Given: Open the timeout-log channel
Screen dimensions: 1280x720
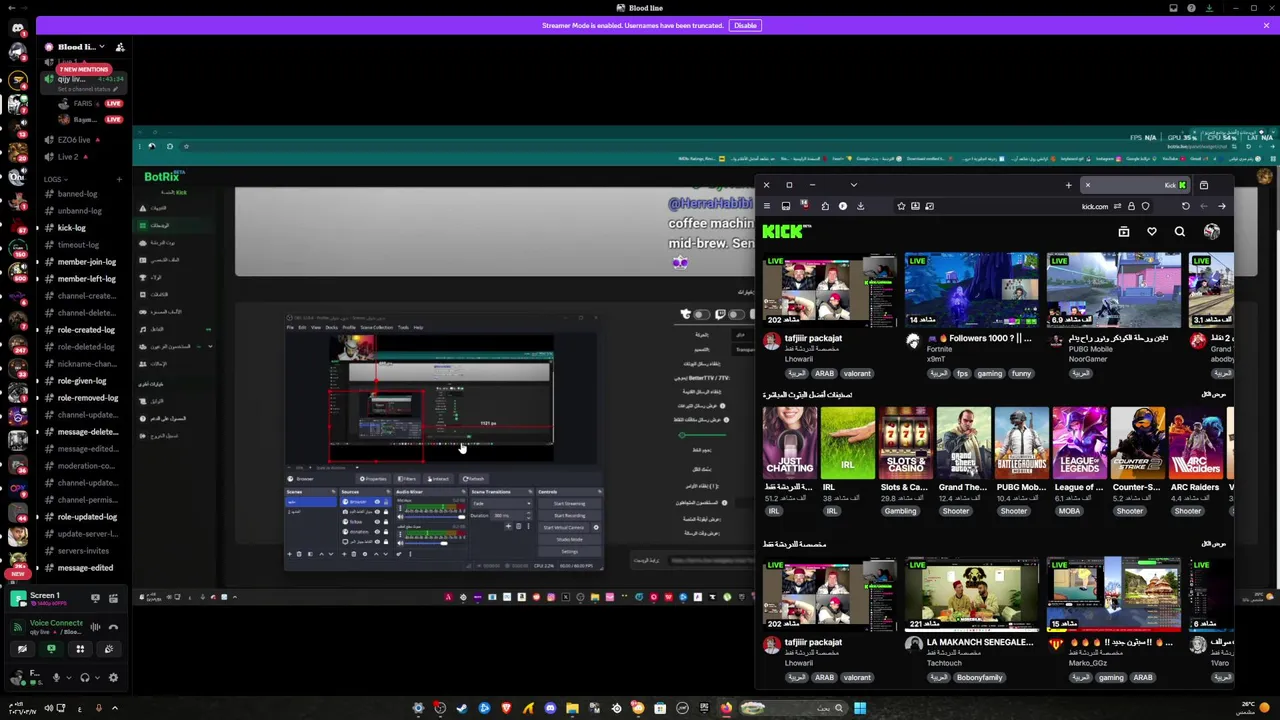Looking at the screenshot, I should pos(80,245).
